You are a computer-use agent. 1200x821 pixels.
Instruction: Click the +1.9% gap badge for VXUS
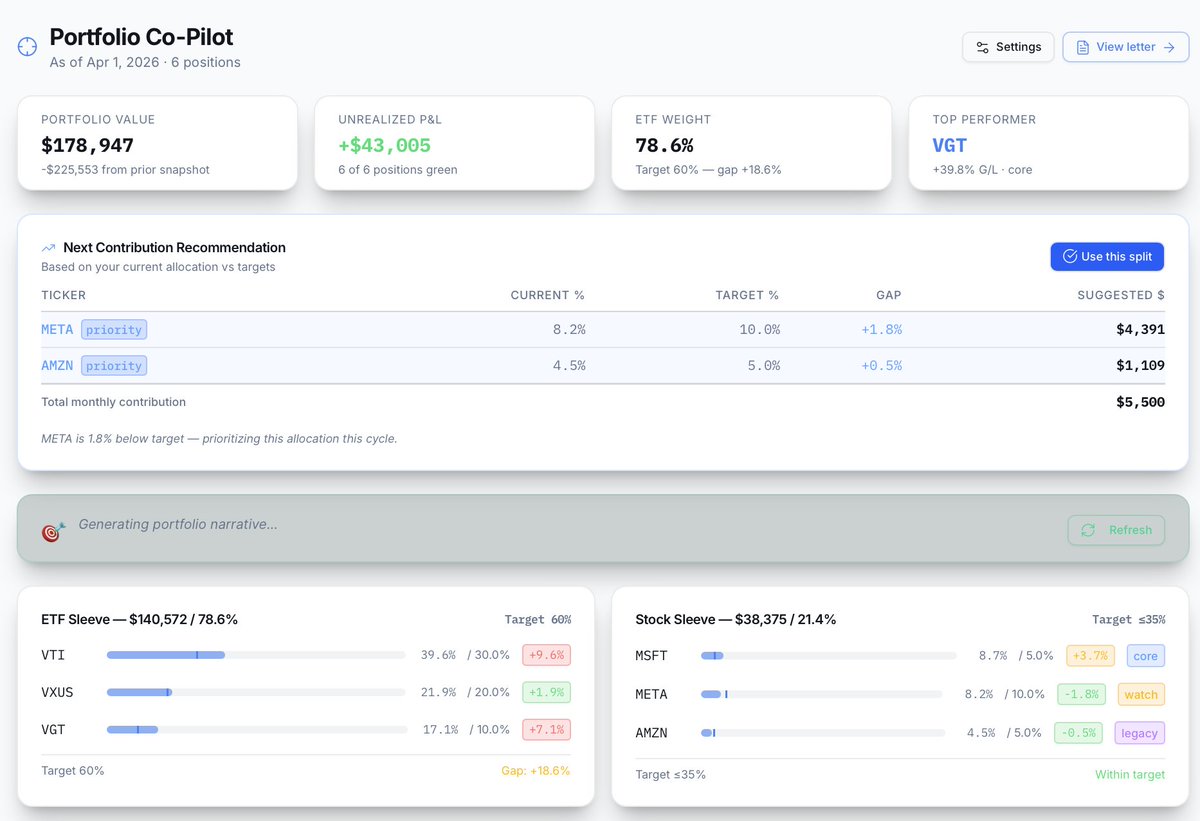(546, 692)
